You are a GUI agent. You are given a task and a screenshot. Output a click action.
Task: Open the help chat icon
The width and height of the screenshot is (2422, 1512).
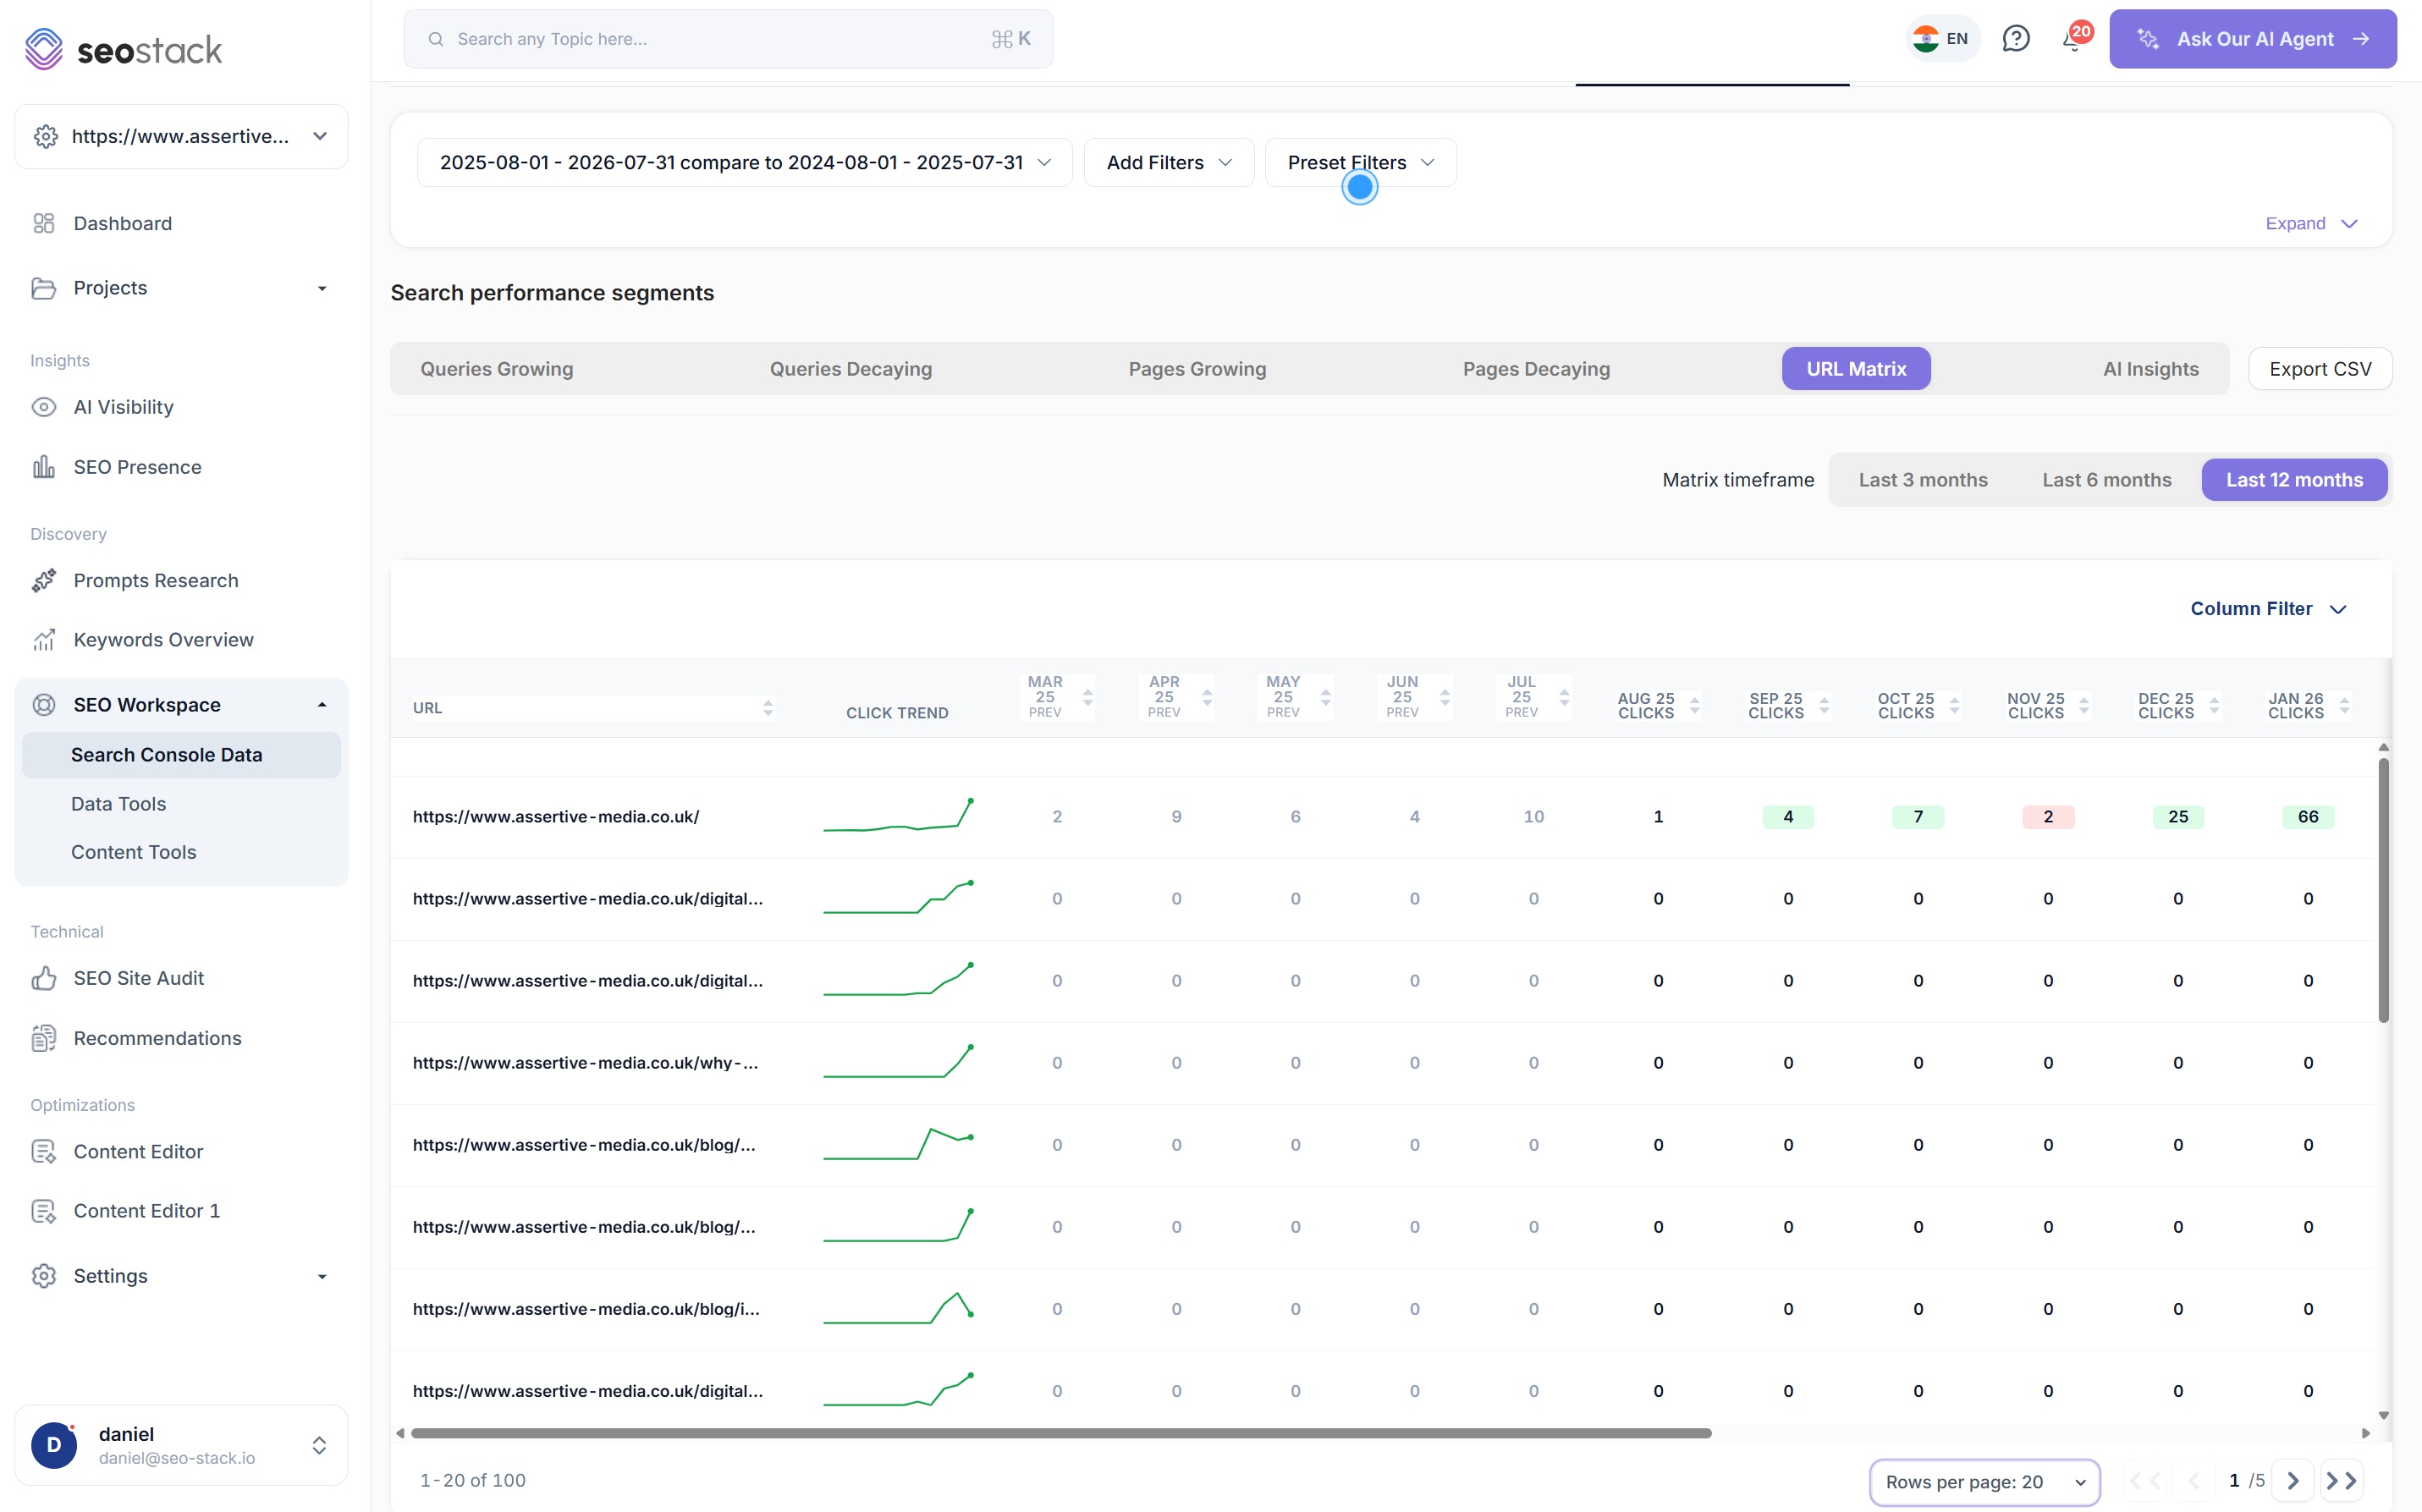click(x=2015, y=39)
